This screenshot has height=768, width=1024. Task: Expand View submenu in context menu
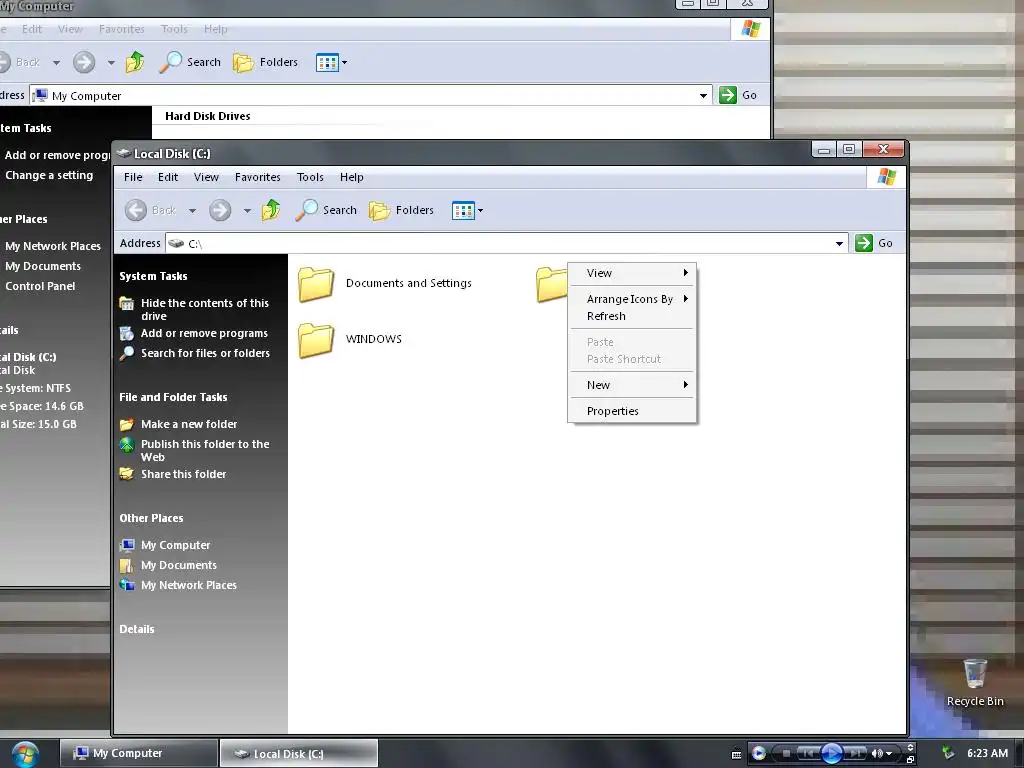coord(632,273)
